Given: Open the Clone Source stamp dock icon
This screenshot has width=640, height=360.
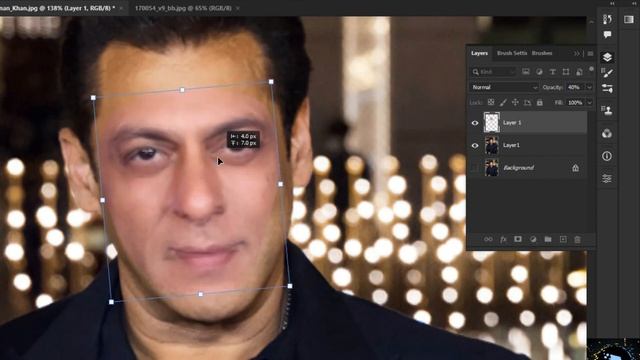Looking at the screenshot, I should point(607,110).
